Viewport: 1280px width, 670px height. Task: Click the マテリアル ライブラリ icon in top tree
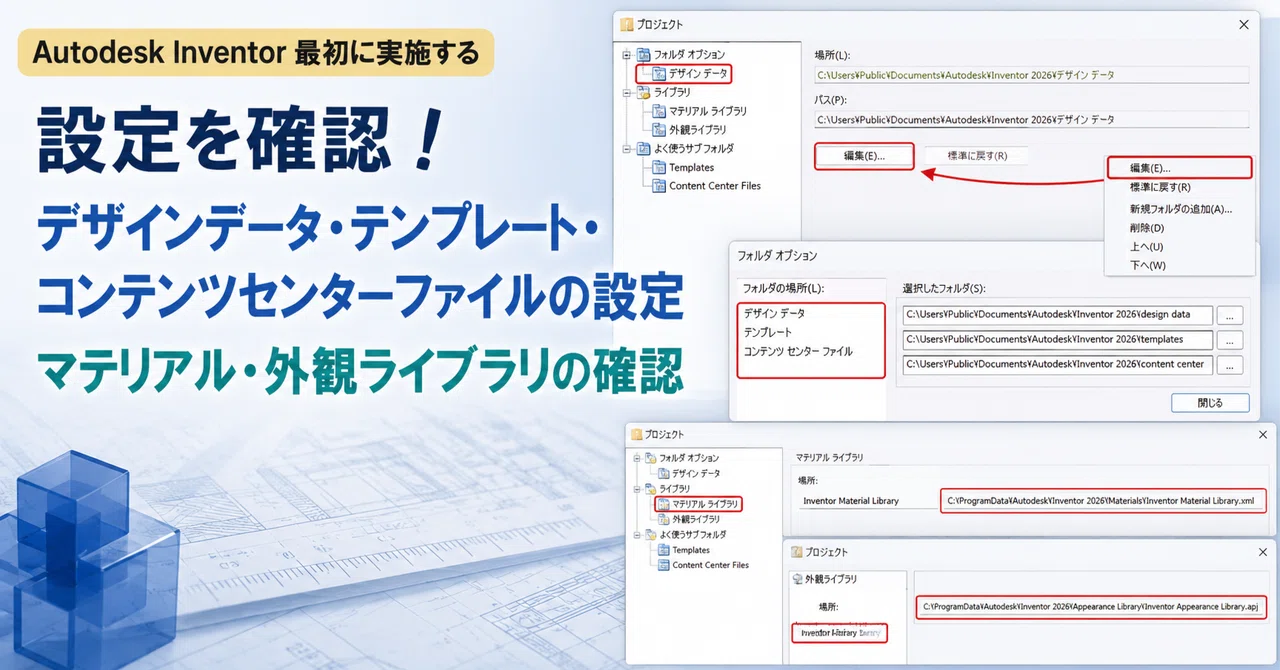coord(660,111)
